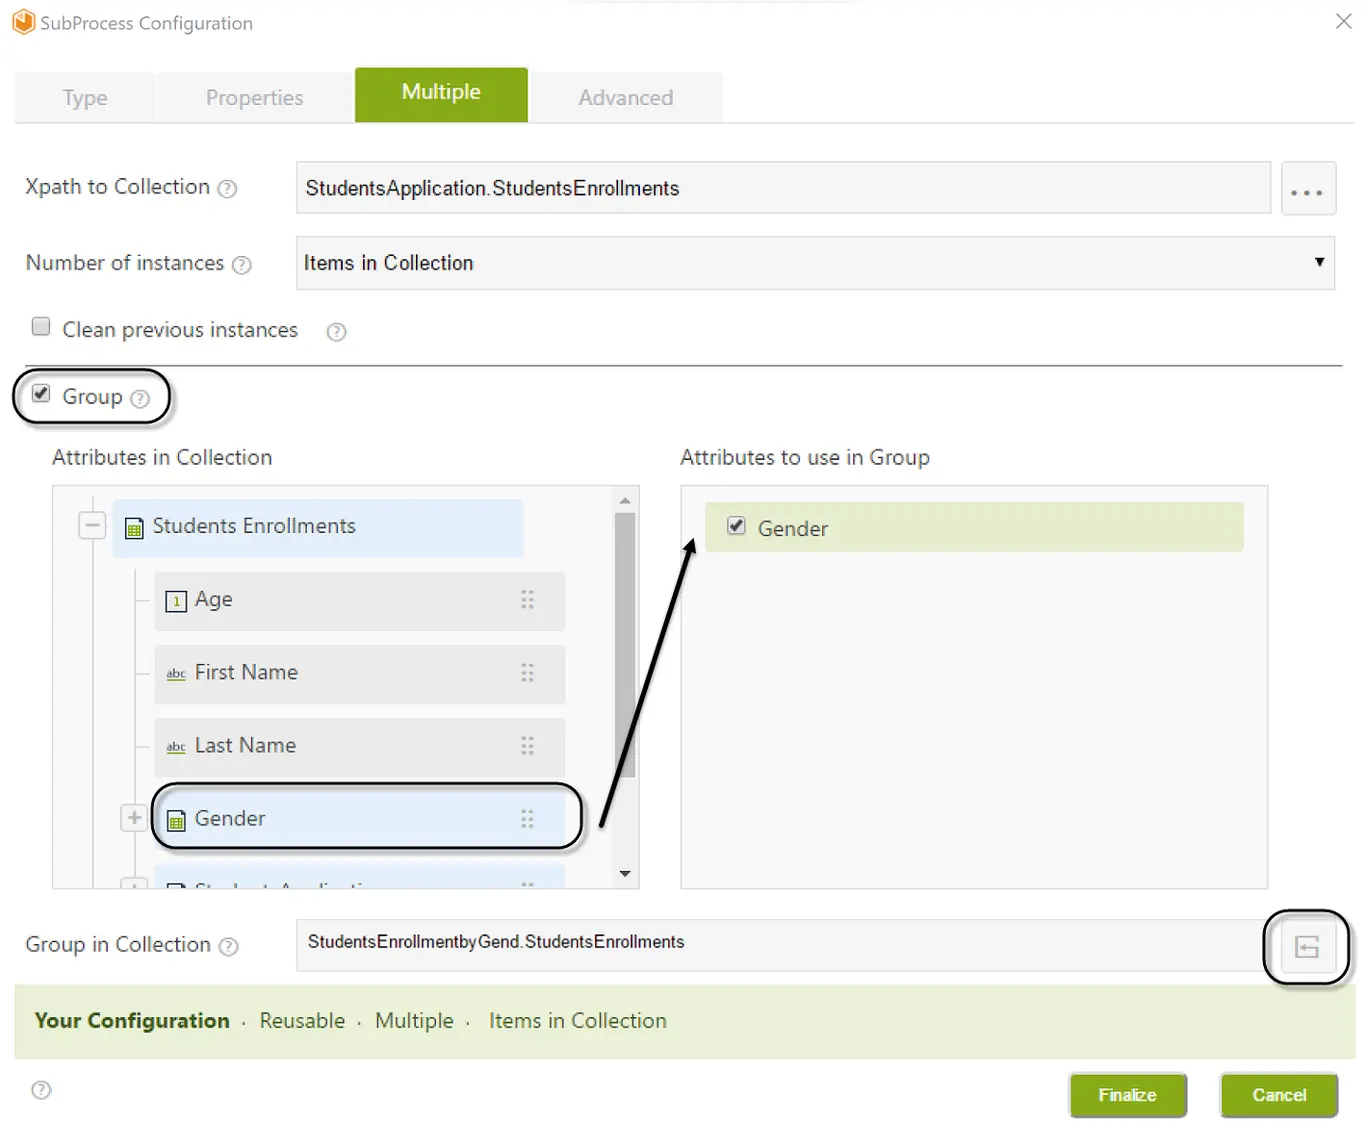1366x1126 pixels.
Task: Select the Age attribute row
Action: 359,601
